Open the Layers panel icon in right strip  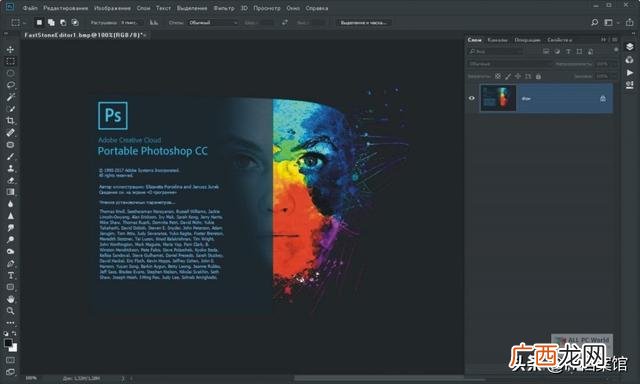click(630, 47)
